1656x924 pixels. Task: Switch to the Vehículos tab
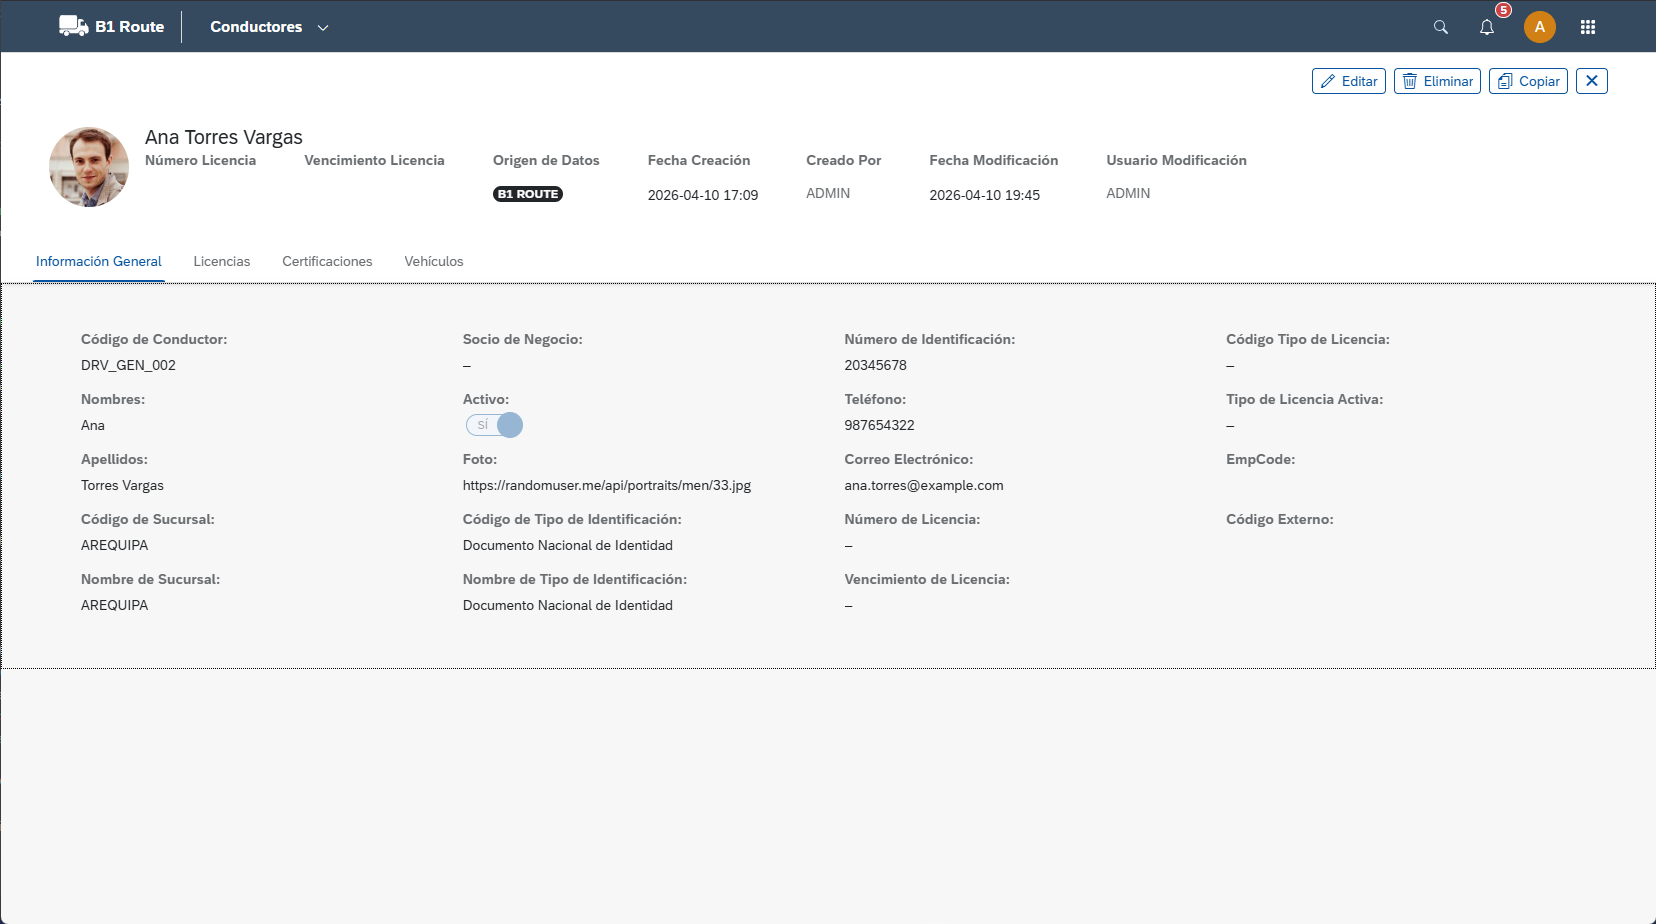[x=434, y=261]
